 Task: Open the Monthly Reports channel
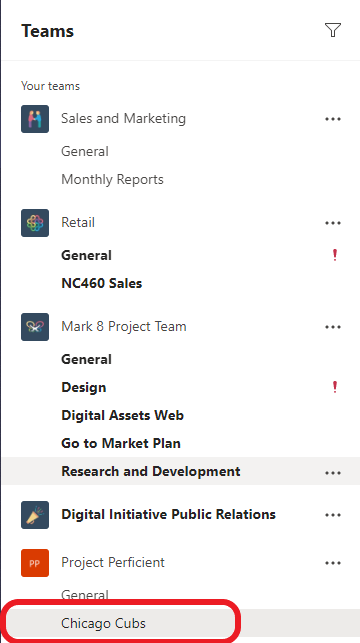[x=112, y=180]
